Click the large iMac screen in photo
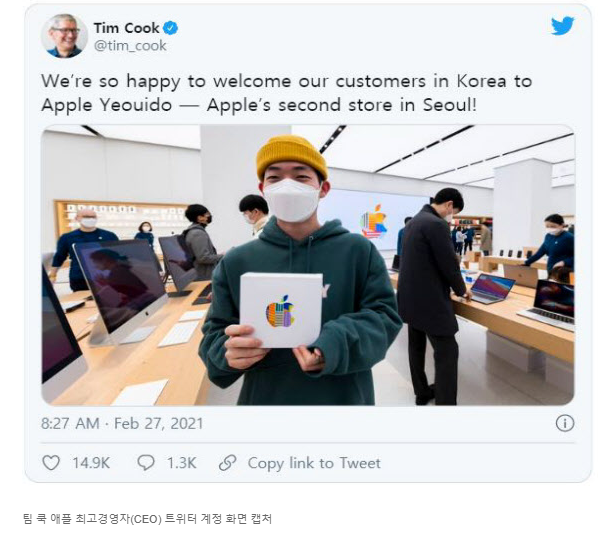599x538 pixels. tap(120, 285)
